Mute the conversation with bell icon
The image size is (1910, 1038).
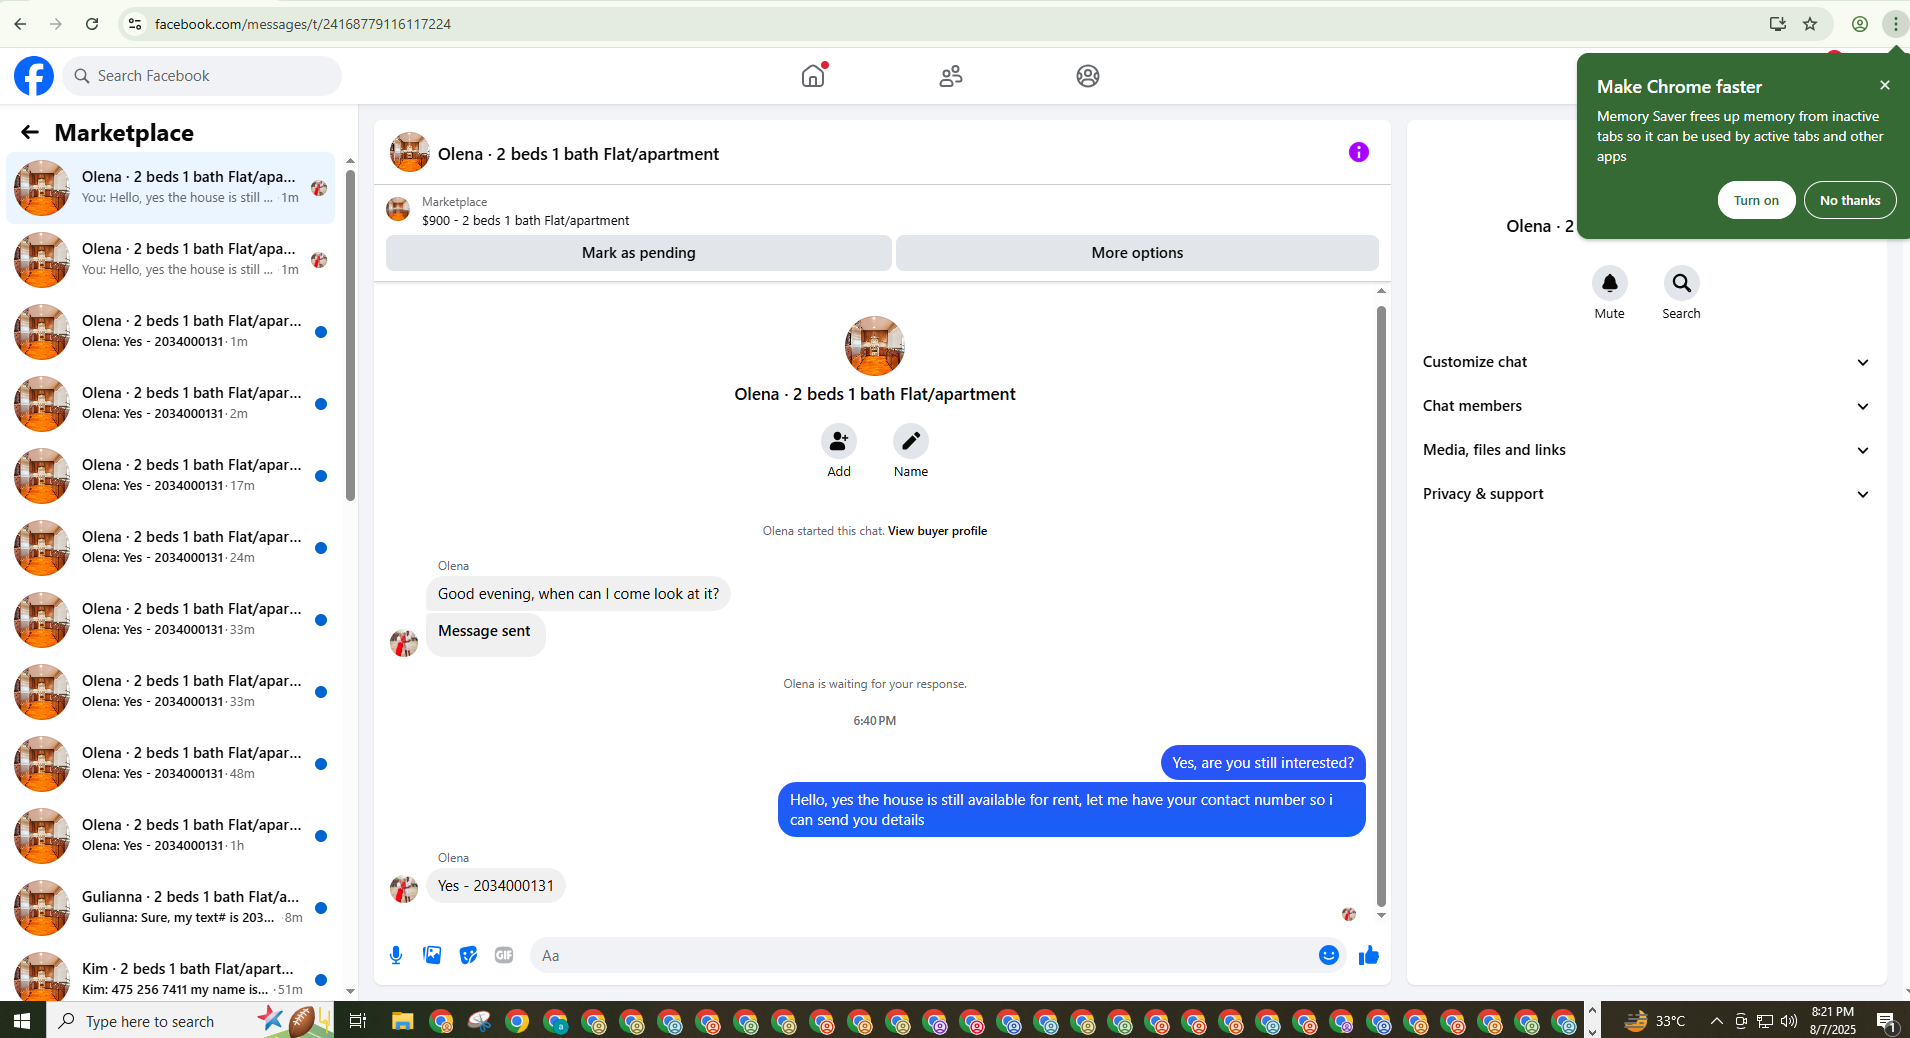tap(1610, 283)
